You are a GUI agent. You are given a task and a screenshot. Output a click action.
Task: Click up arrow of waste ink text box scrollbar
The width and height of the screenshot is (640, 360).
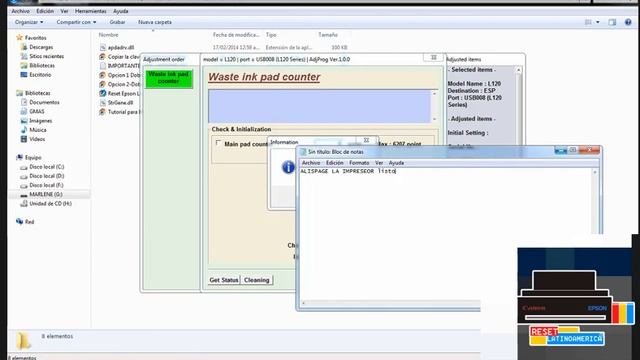click(434, 94)
